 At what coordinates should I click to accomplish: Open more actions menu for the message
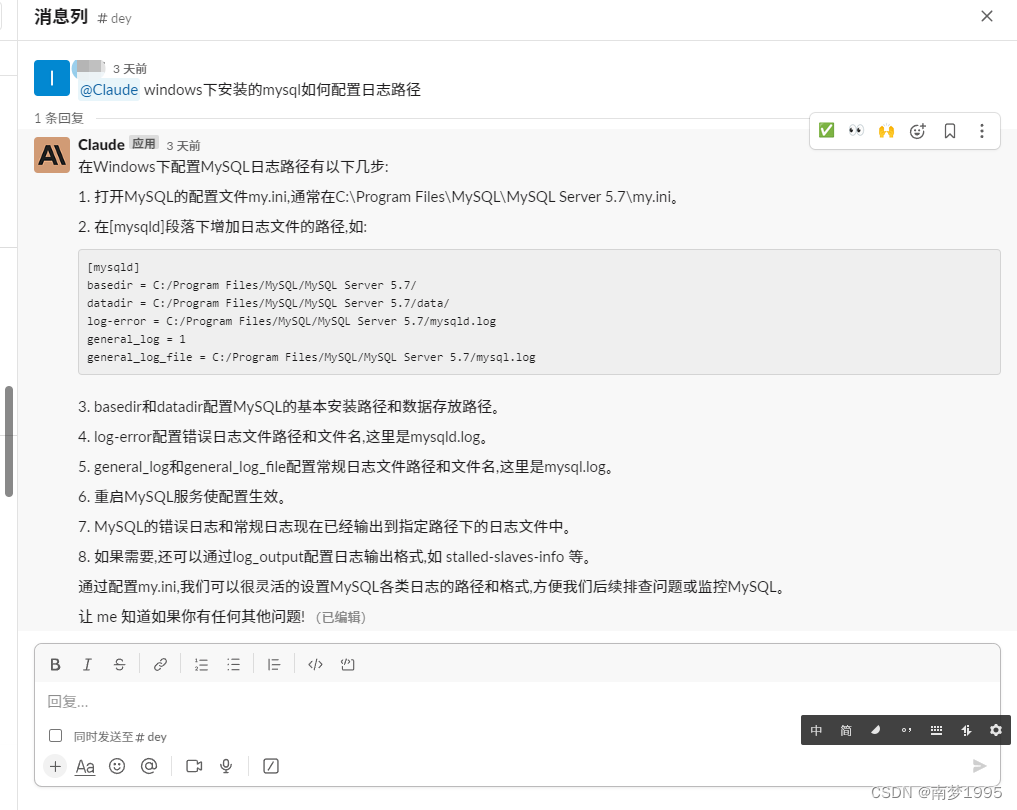click(982, 131)
